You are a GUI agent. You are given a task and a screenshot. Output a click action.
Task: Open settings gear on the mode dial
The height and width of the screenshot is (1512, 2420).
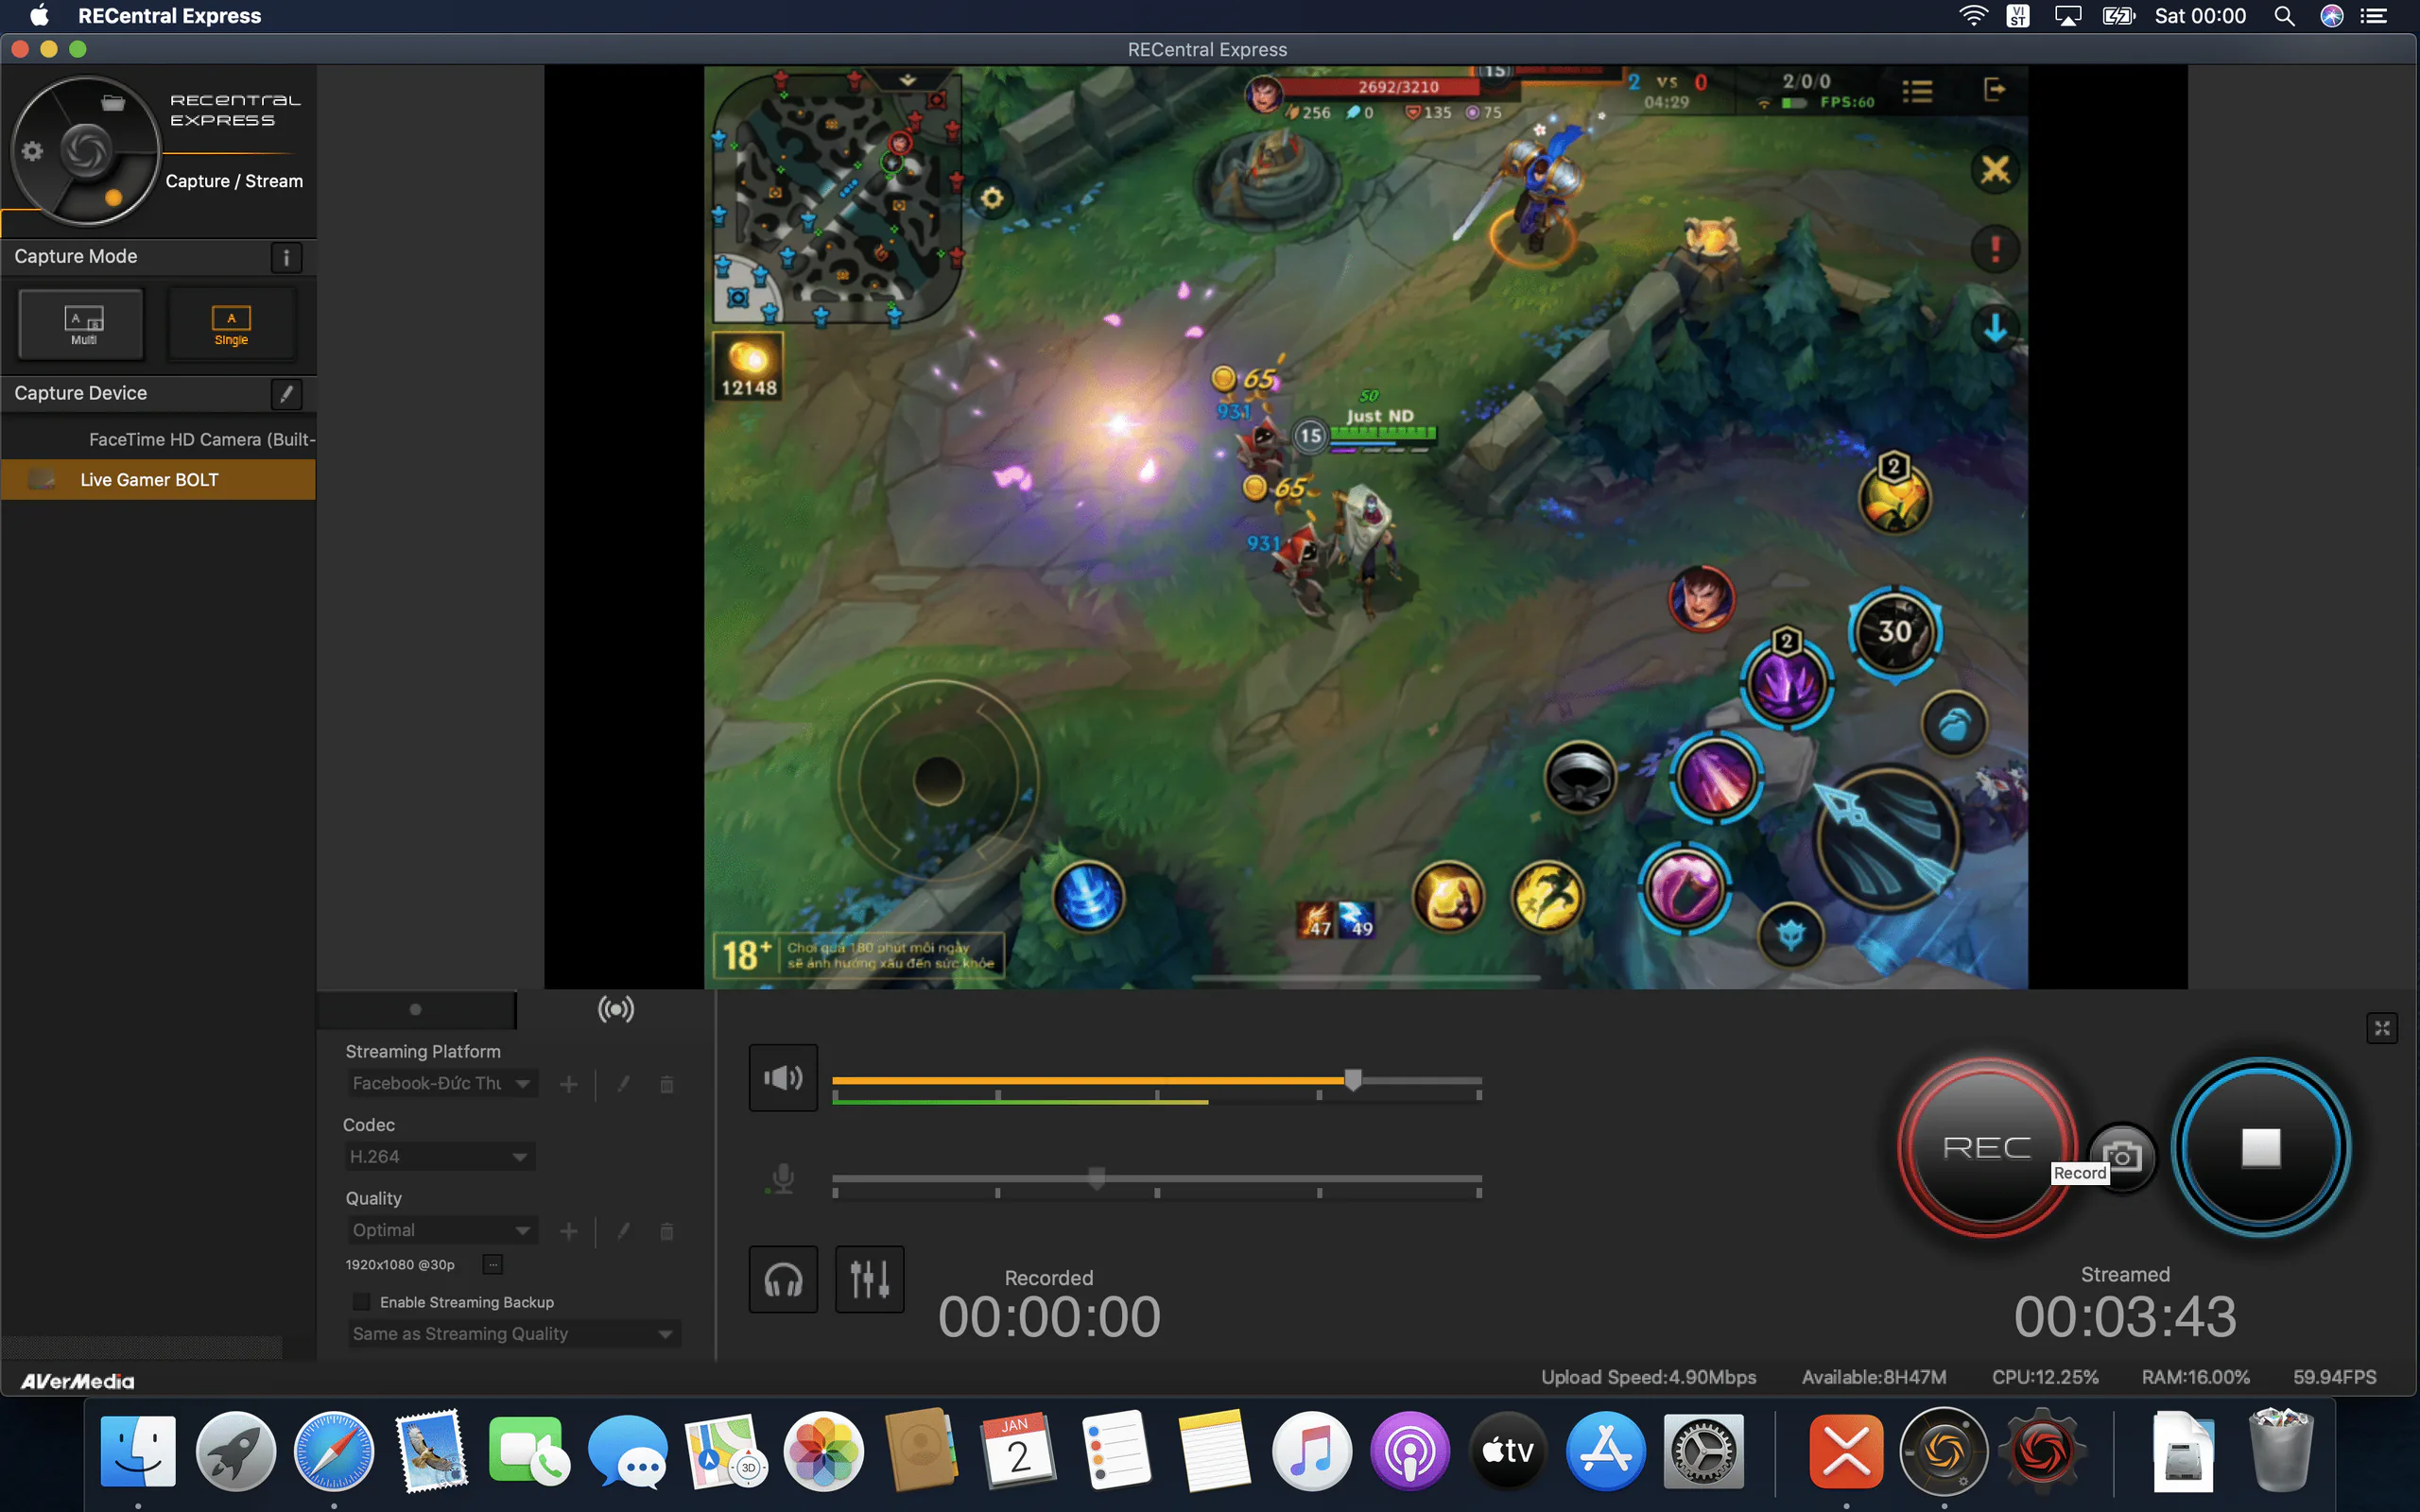pos(33,151)
